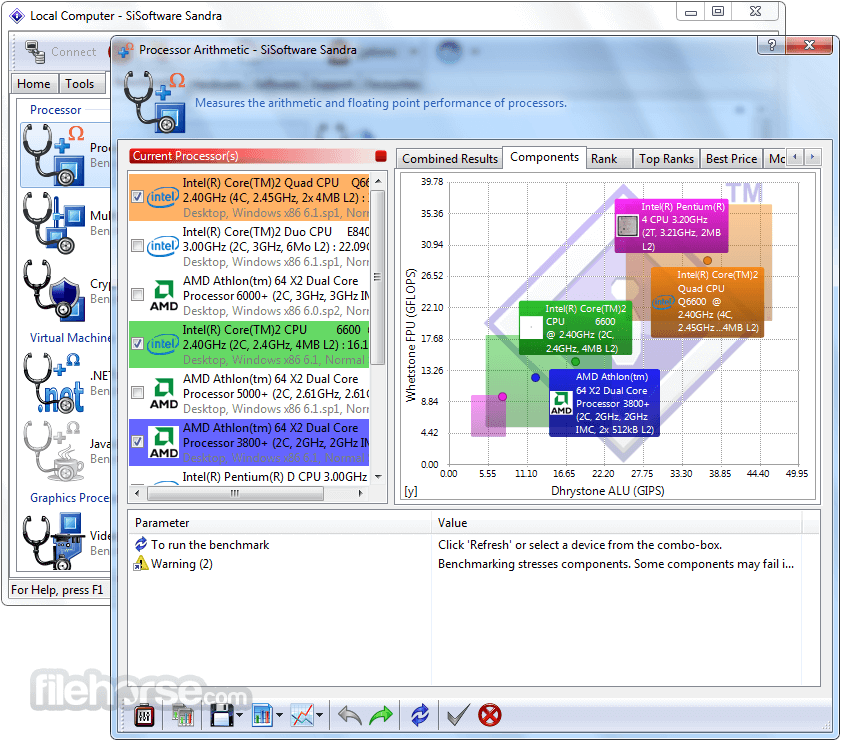Click the floppy disk save icon
This screenshot has width=841, height=741.
(222, 715)
